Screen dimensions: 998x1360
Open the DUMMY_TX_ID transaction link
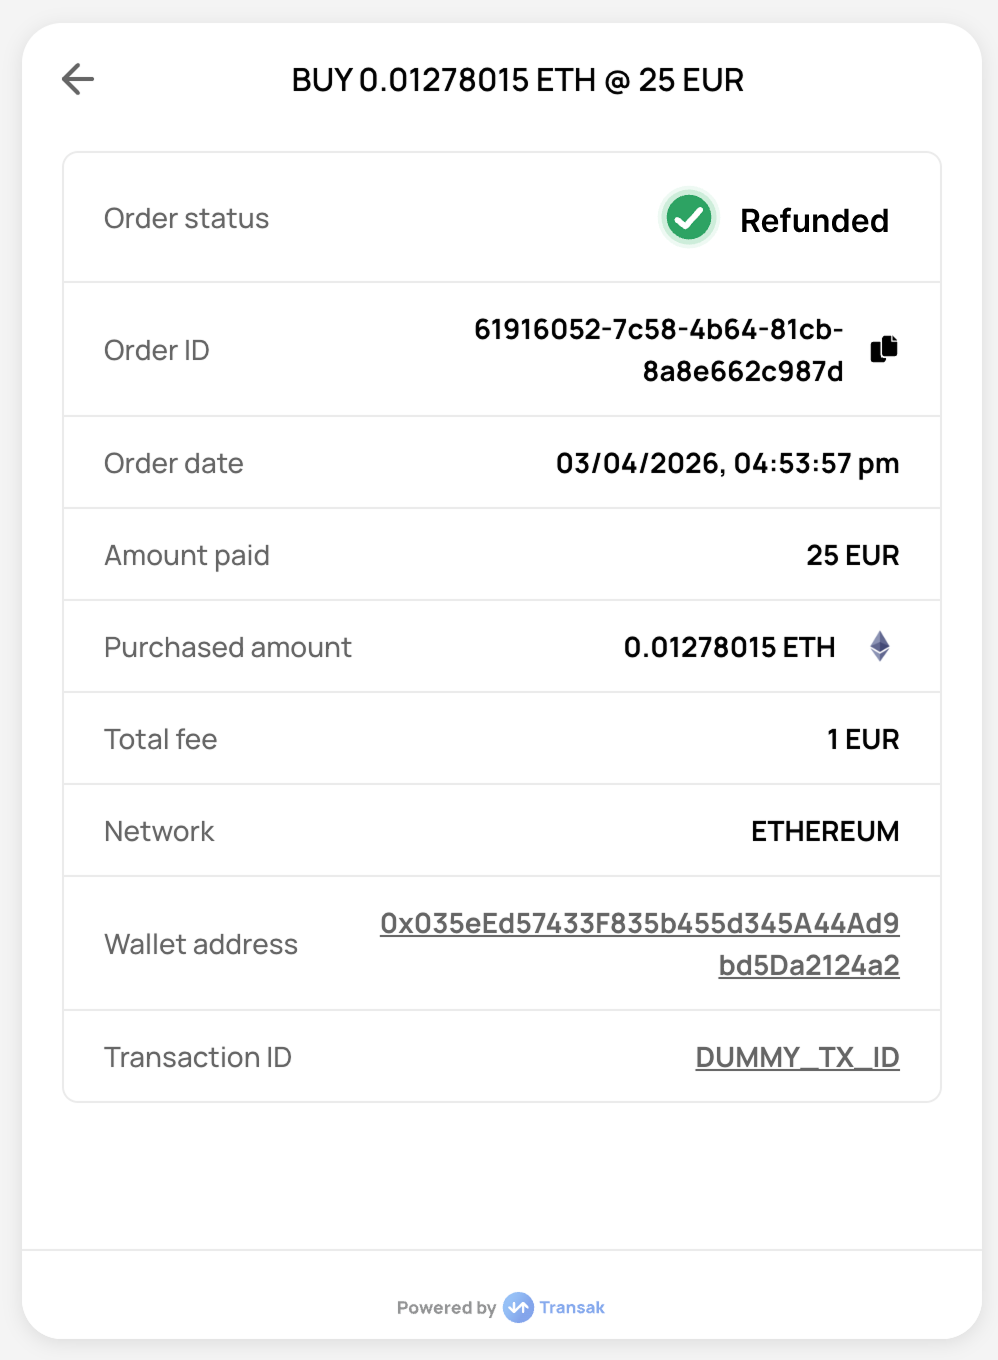point(797,1057)
